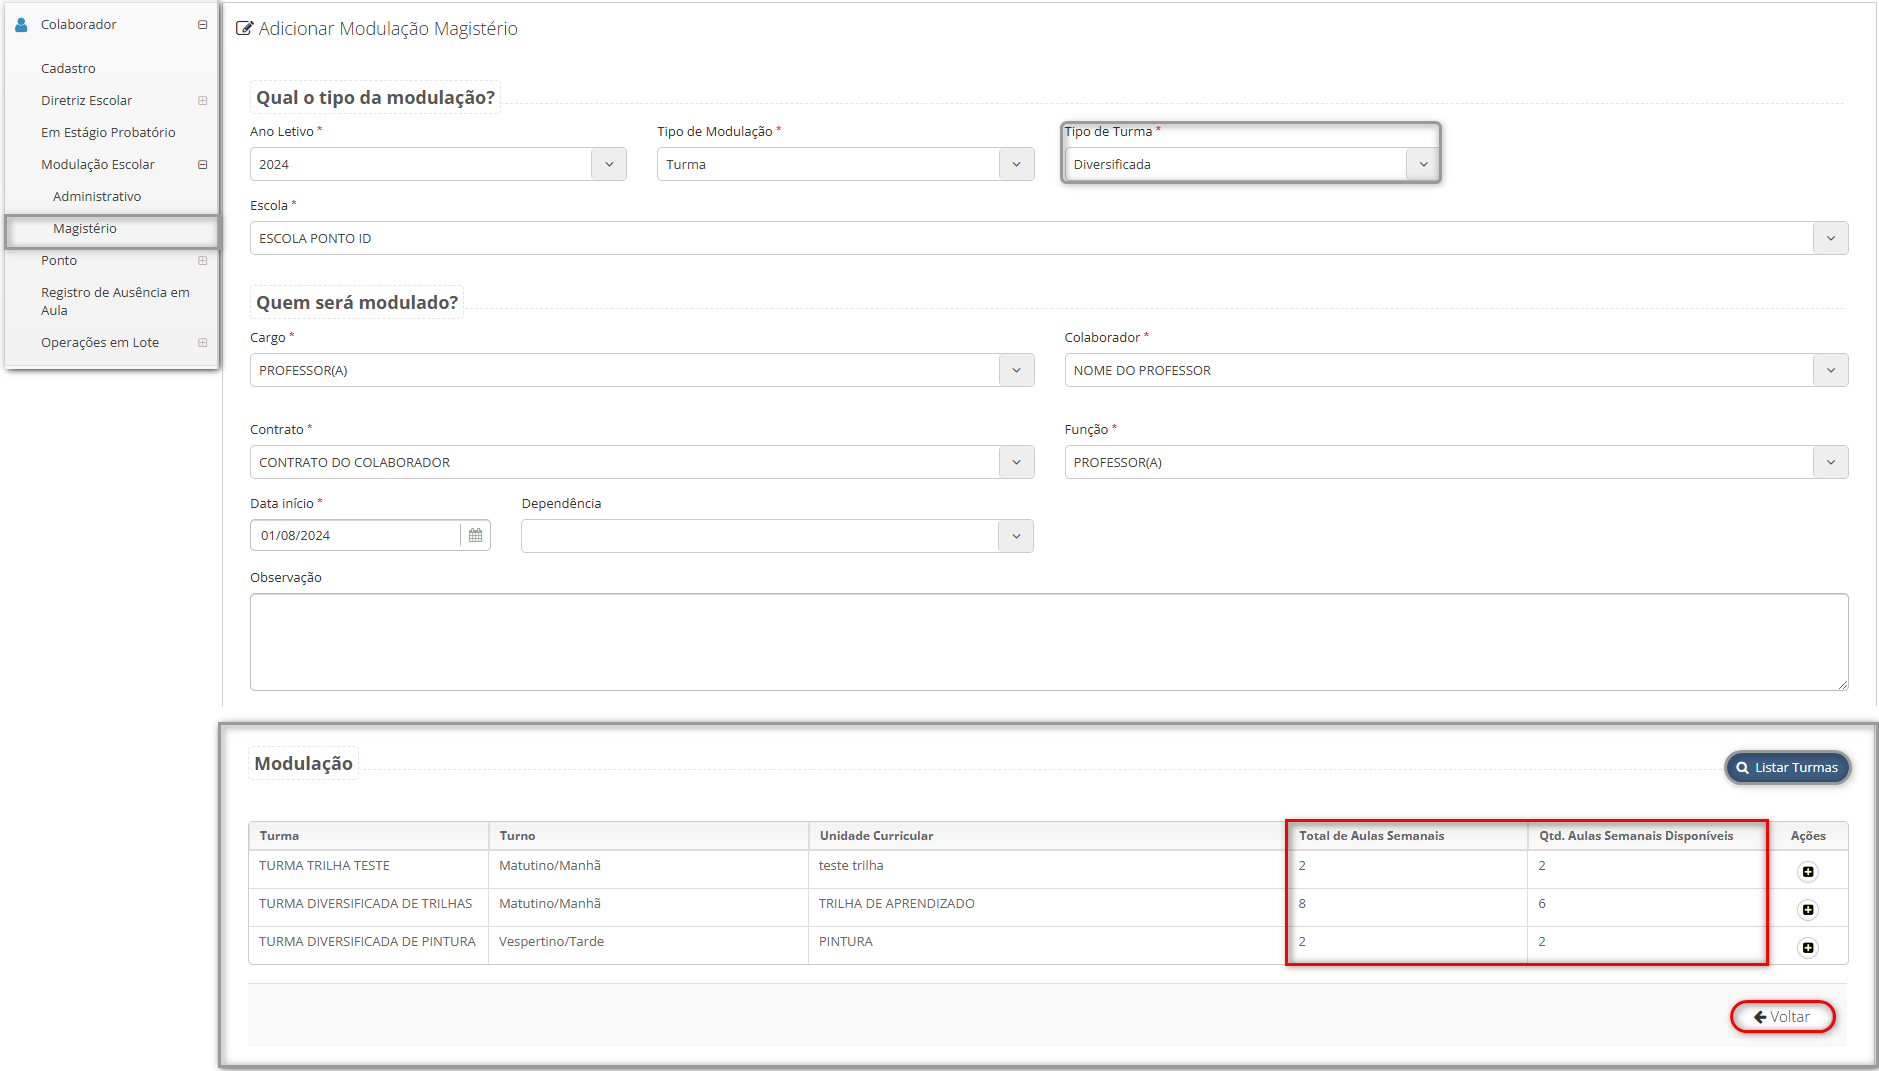Open Registro de Ausência em Aula
This screenshot has height=1071, width=1879.
click(115, 301)
